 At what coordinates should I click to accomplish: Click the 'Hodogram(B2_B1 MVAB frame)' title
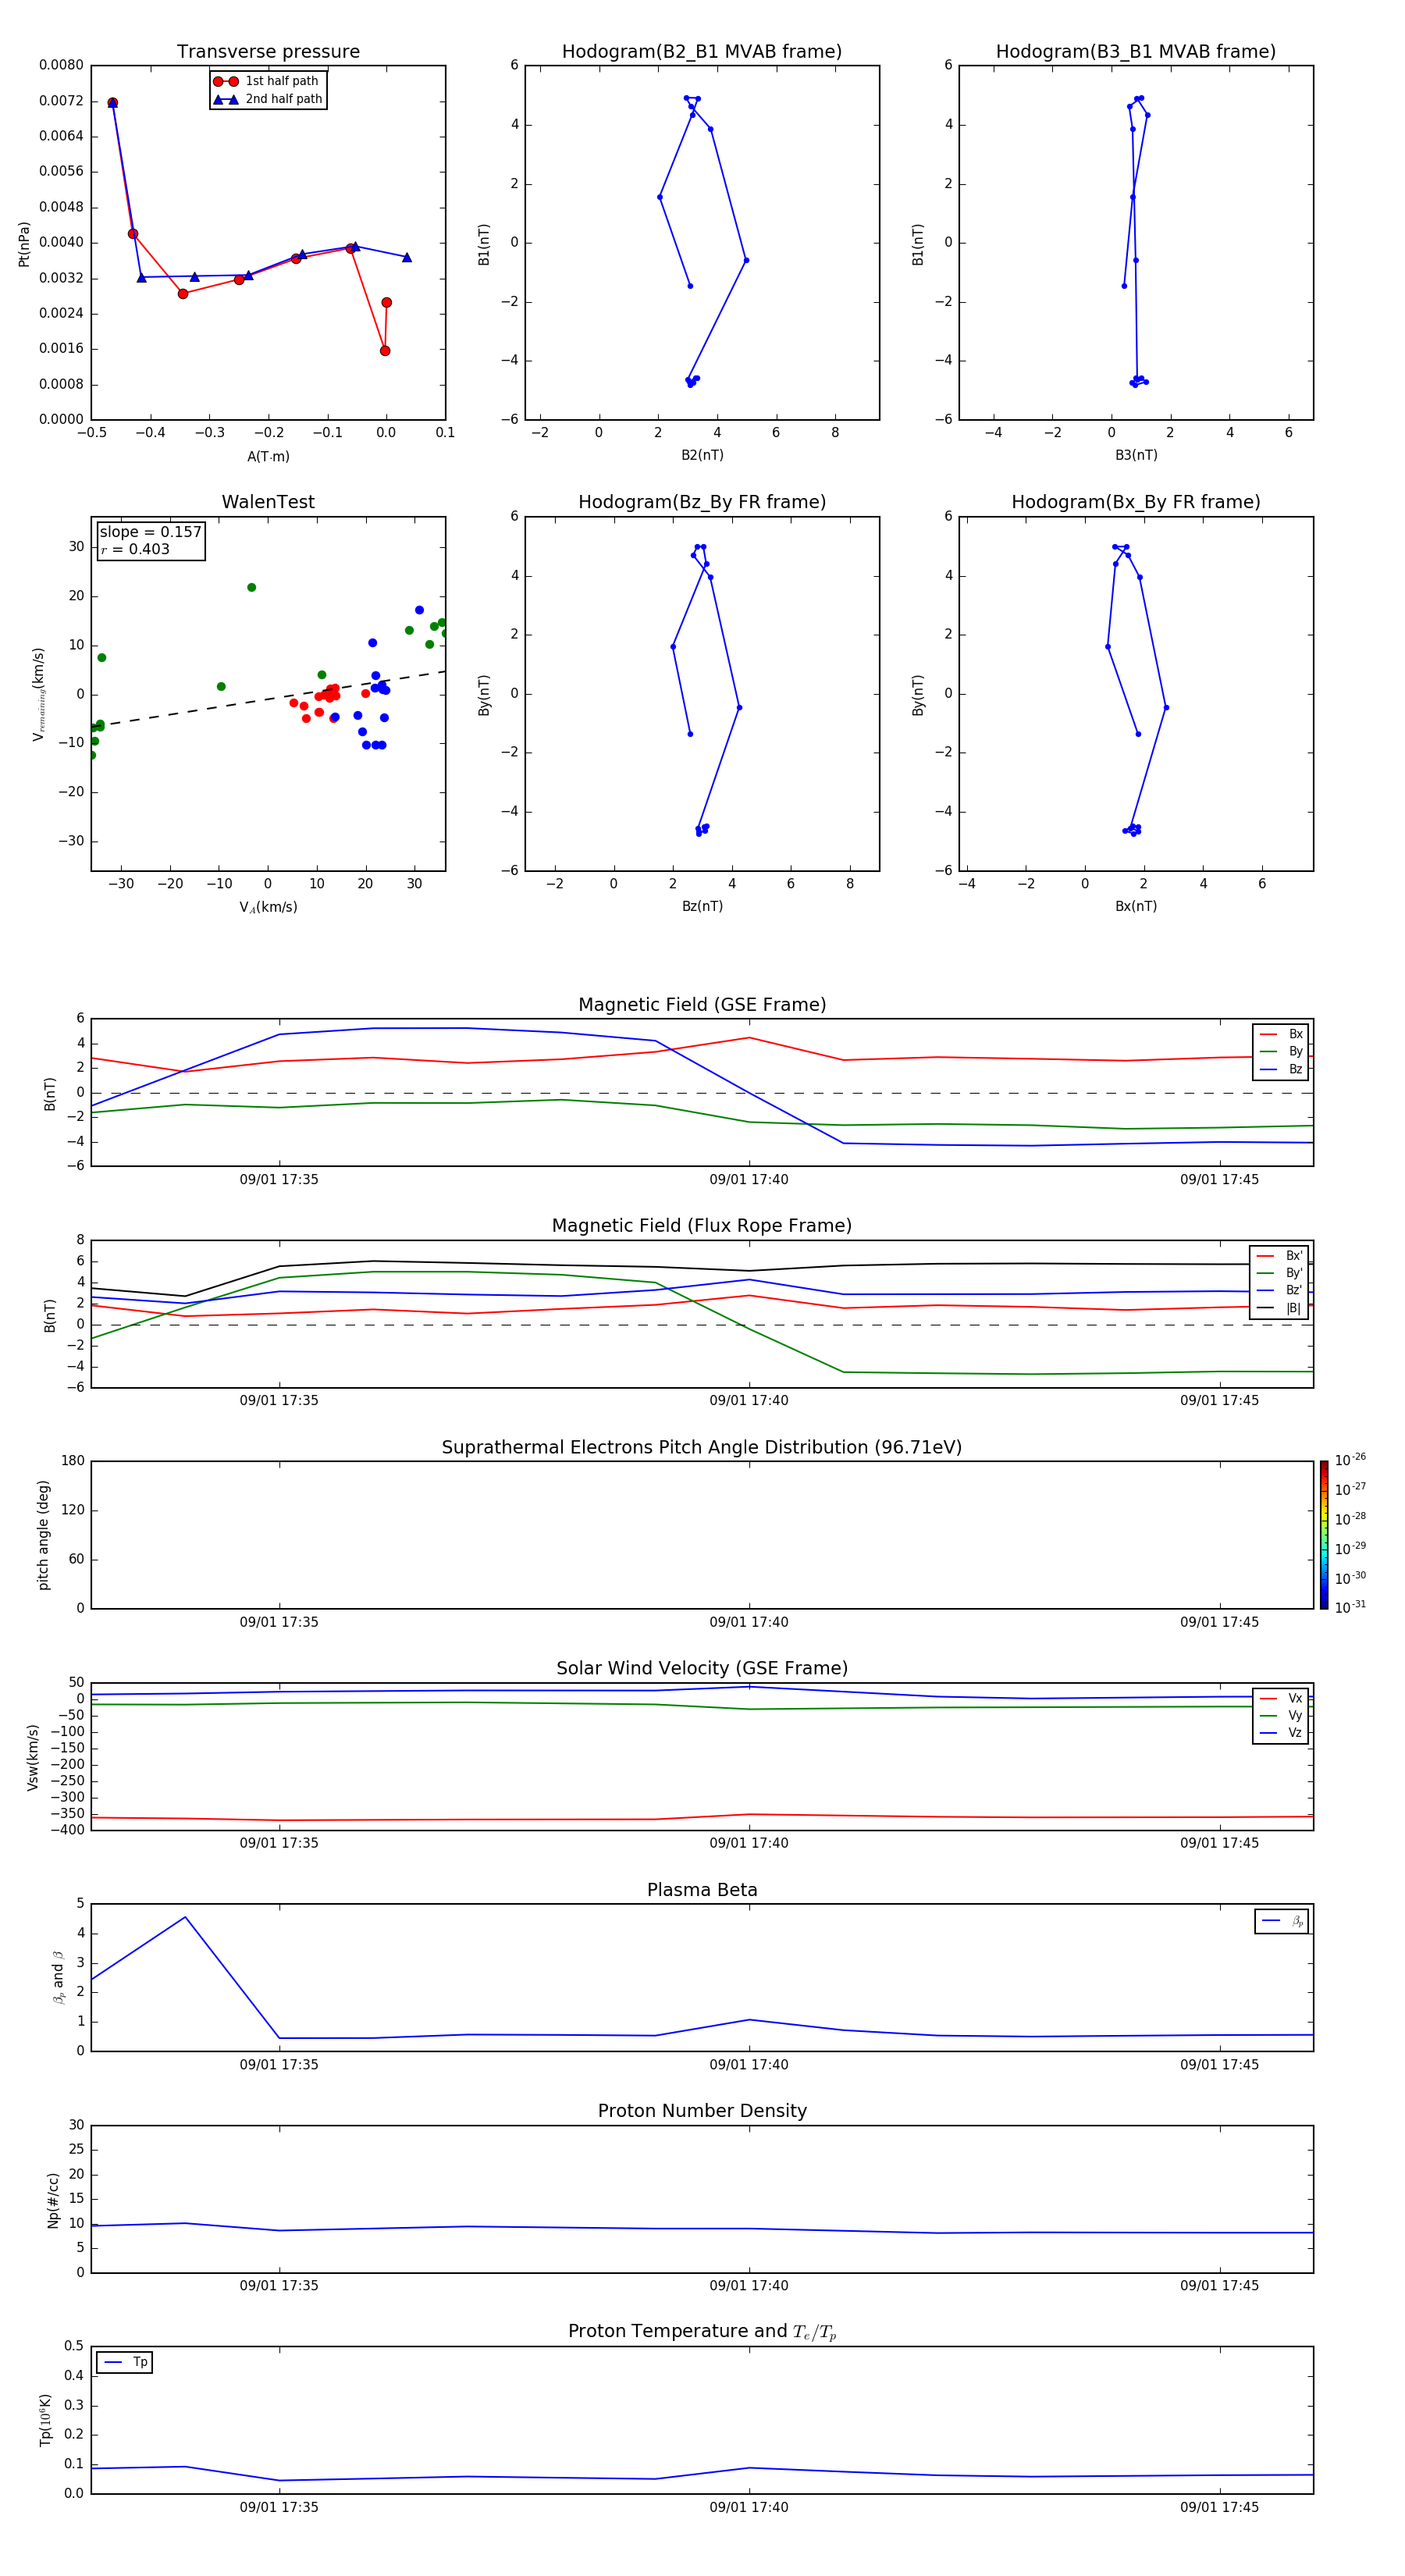[702, 52]
